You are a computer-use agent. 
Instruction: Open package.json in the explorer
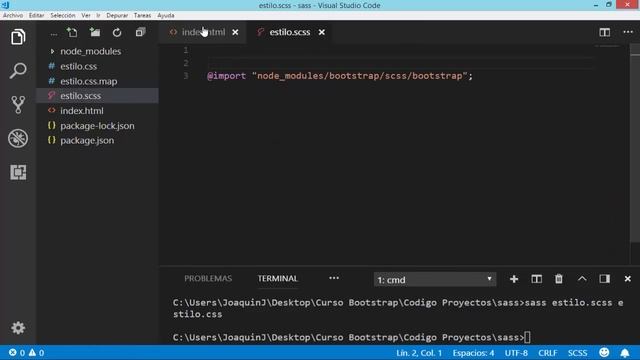pyautogui.click(x=87, y=140)
